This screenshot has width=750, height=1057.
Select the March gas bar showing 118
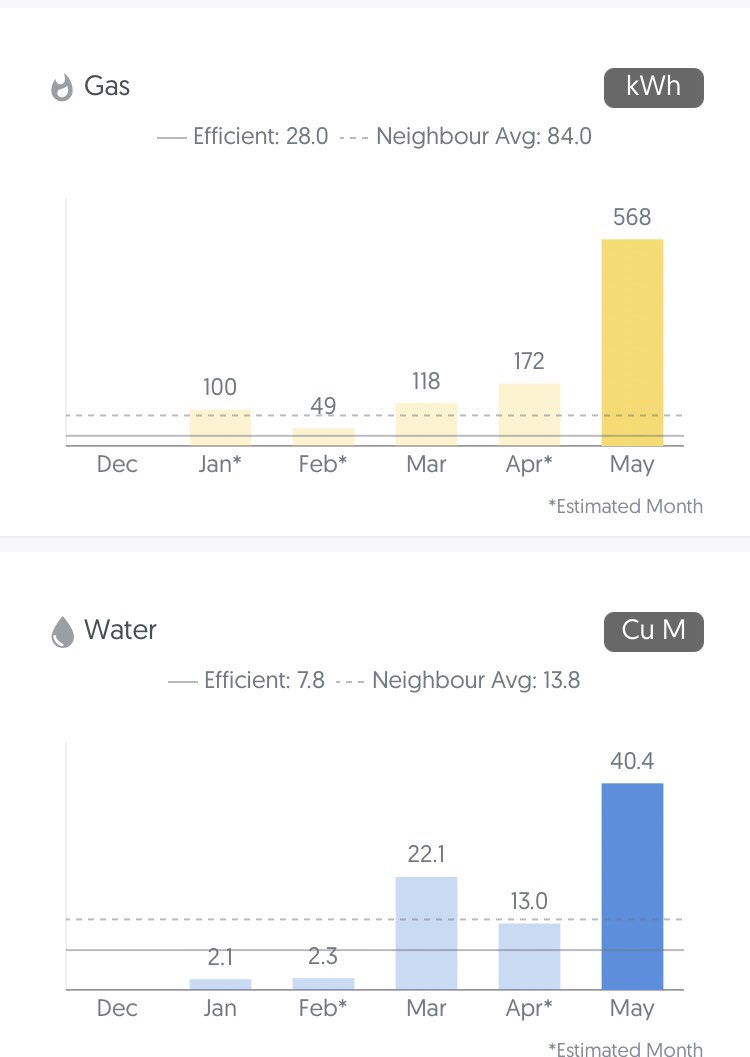426,424
